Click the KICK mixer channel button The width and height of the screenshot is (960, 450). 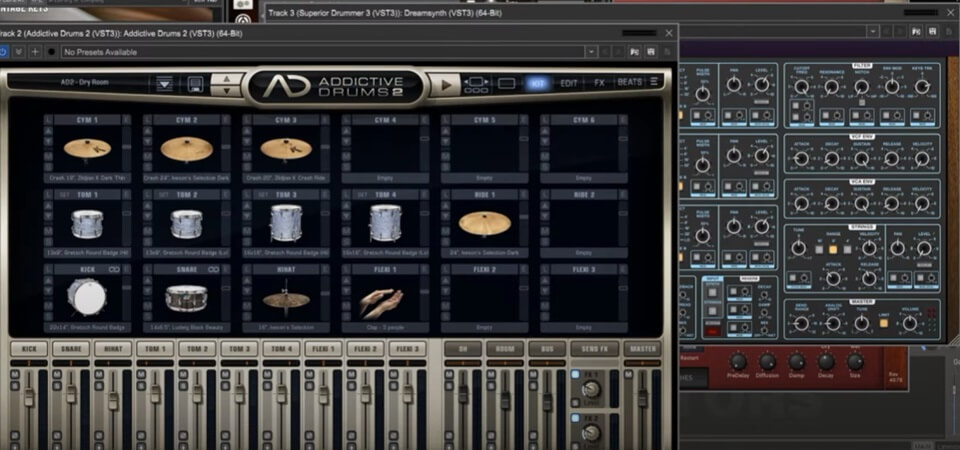pos(29,349)
